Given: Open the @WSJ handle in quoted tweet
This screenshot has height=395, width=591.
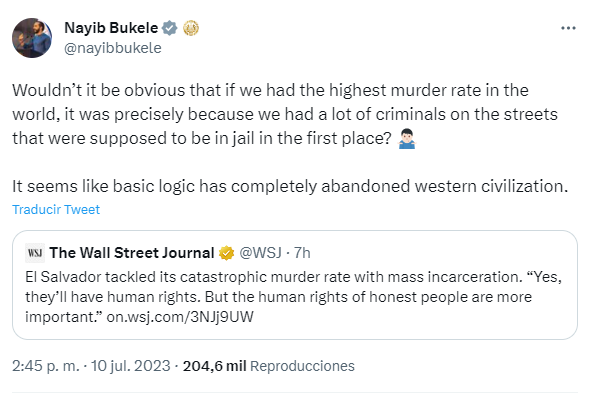Looking at the screenshot, I should coord(260,253).
